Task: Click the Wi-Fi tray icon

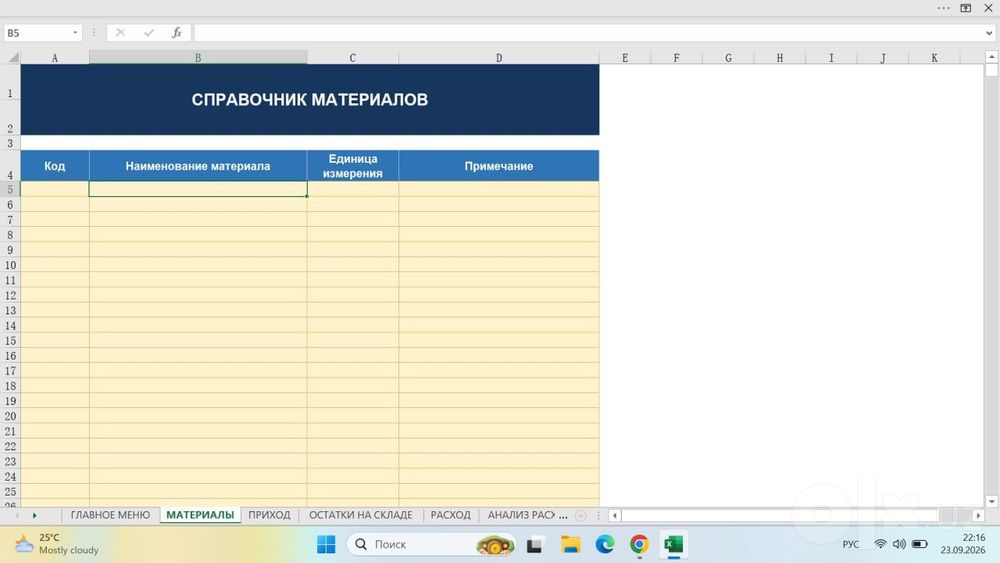Action: point(880,544)
